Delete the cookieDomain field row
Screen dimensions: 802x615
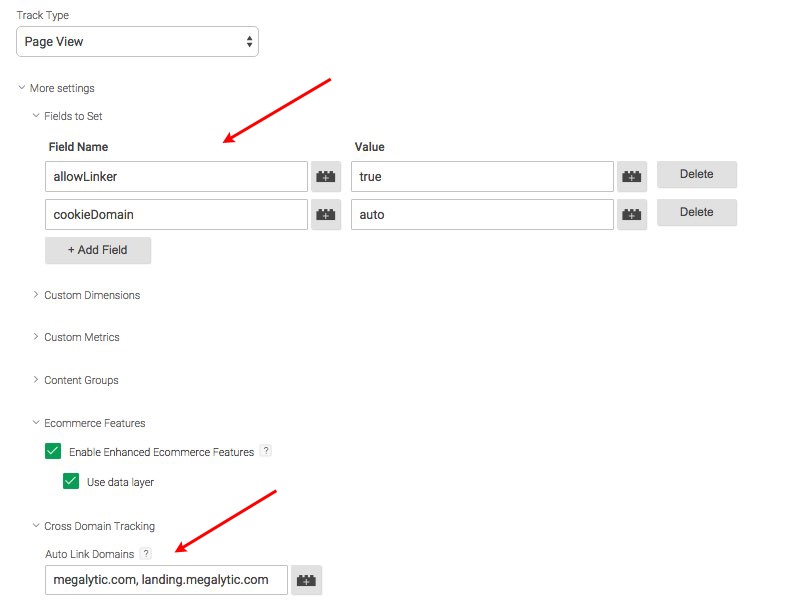[696, 212]
